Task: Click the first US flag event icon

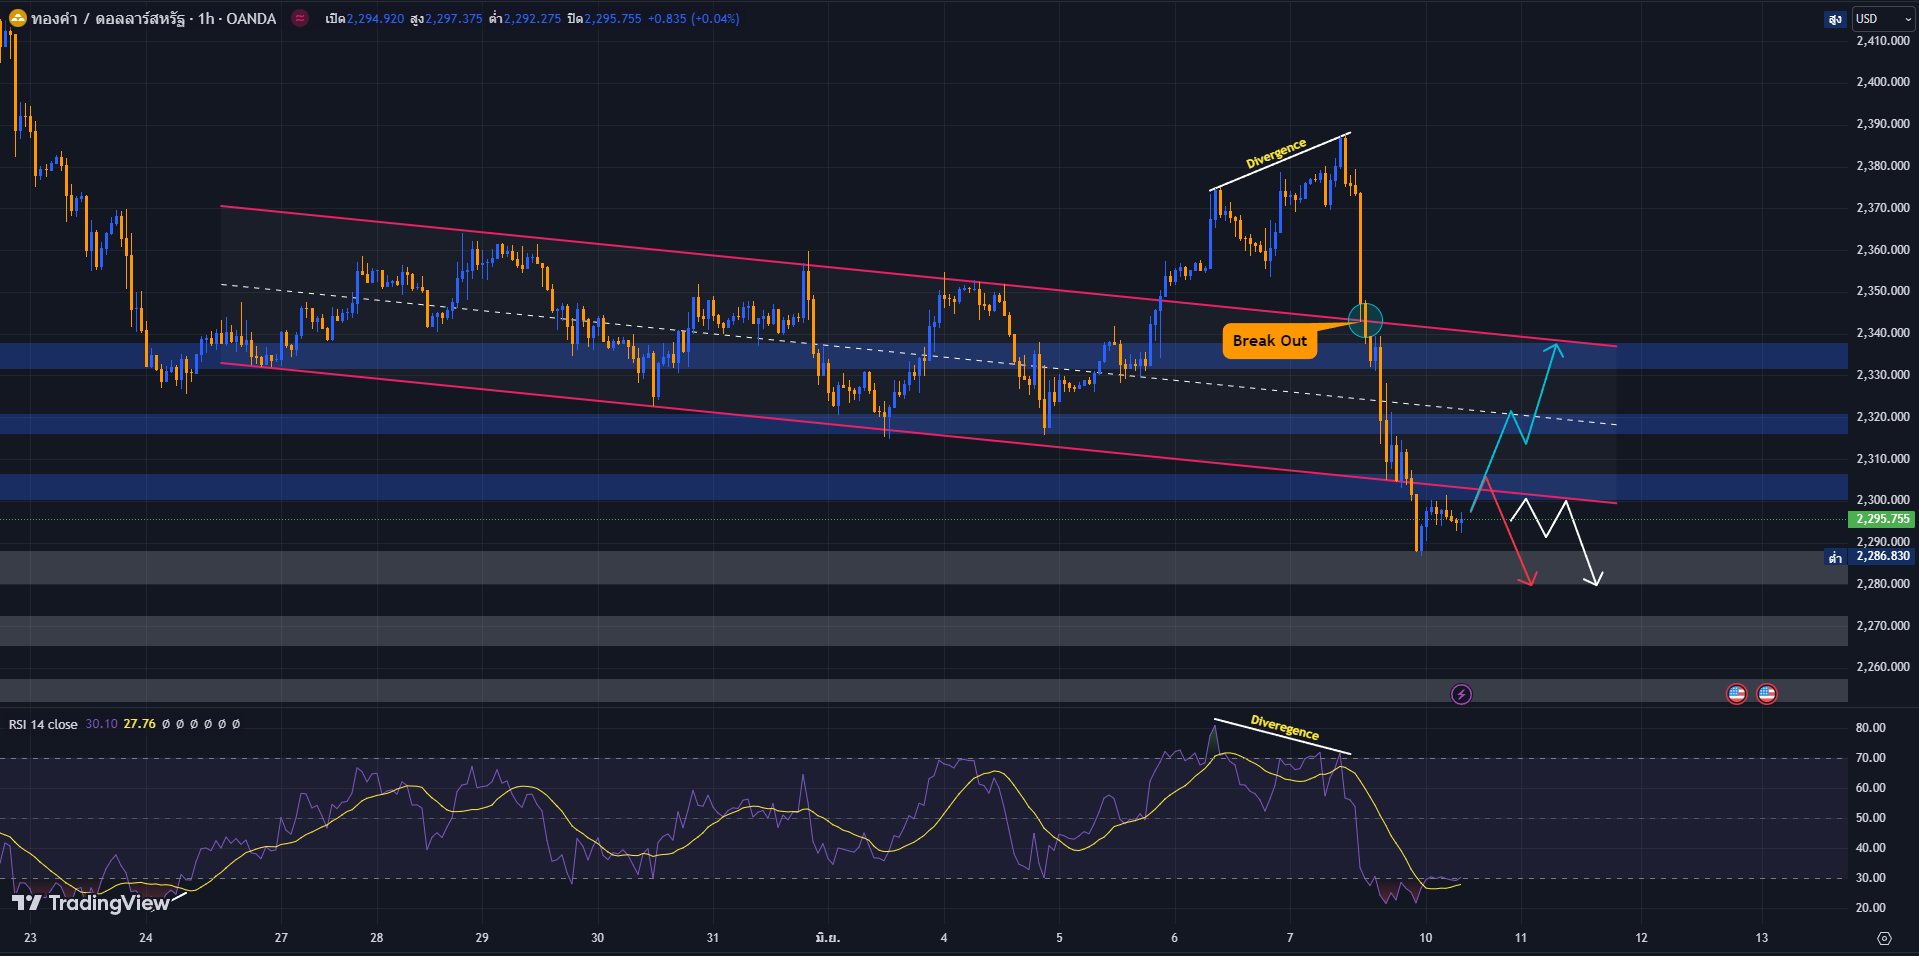Action: tap(1737, 694)
